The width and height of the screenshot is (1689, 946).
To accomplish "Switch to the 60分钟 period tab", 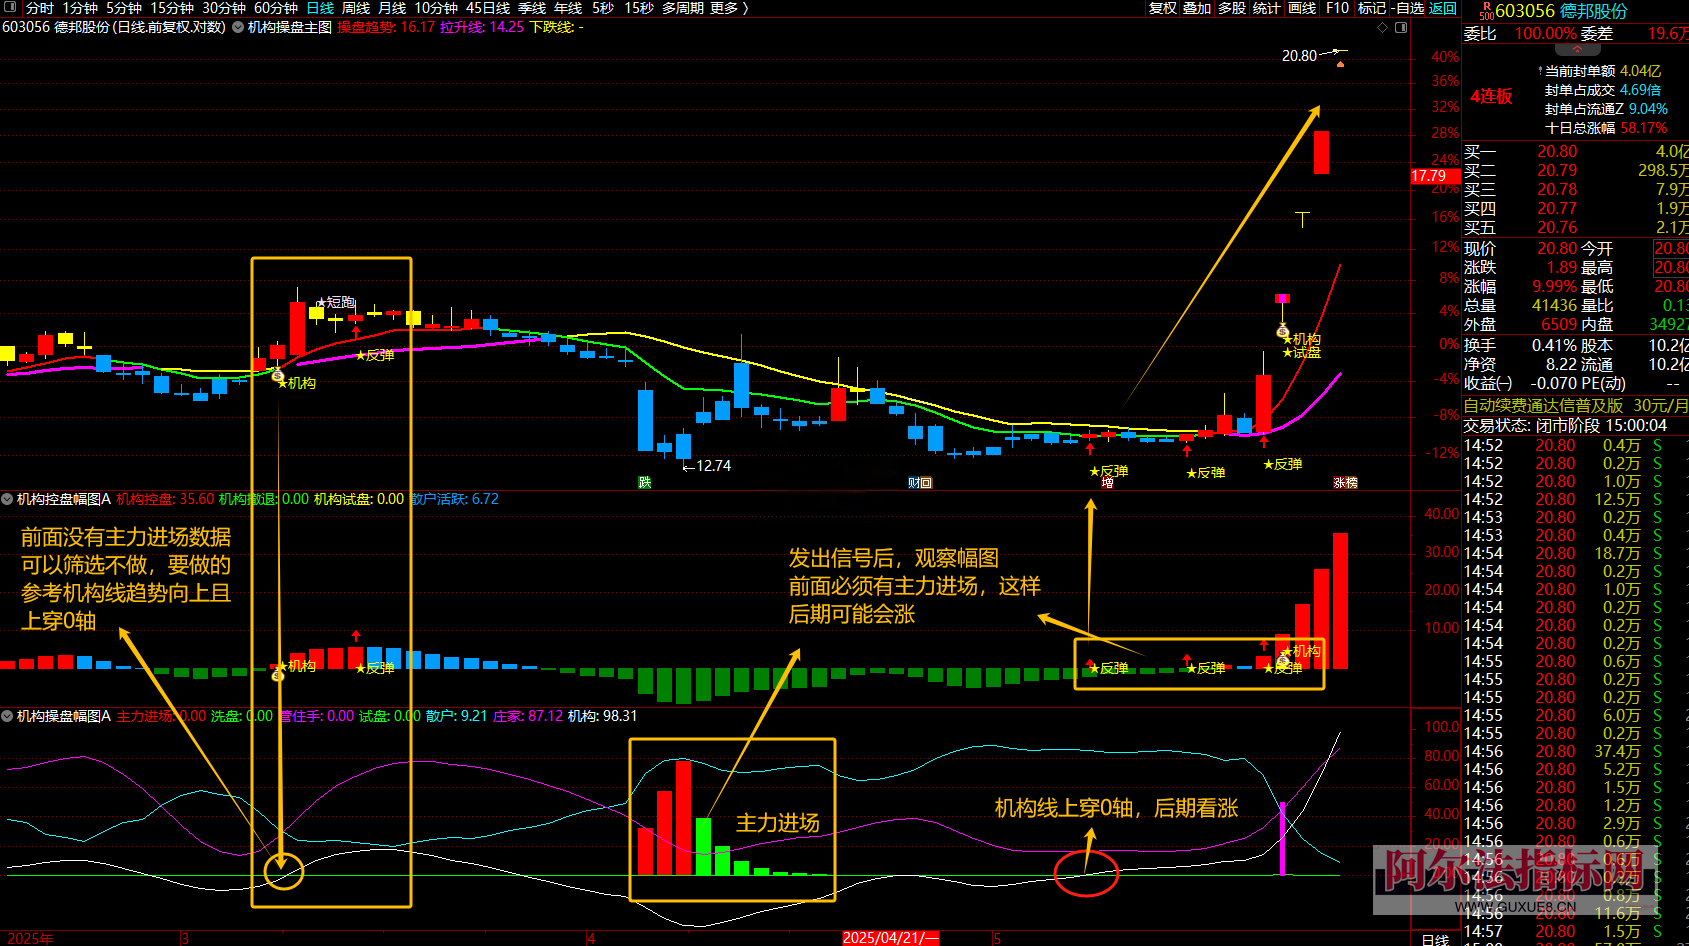I will [x=275, y=8].
